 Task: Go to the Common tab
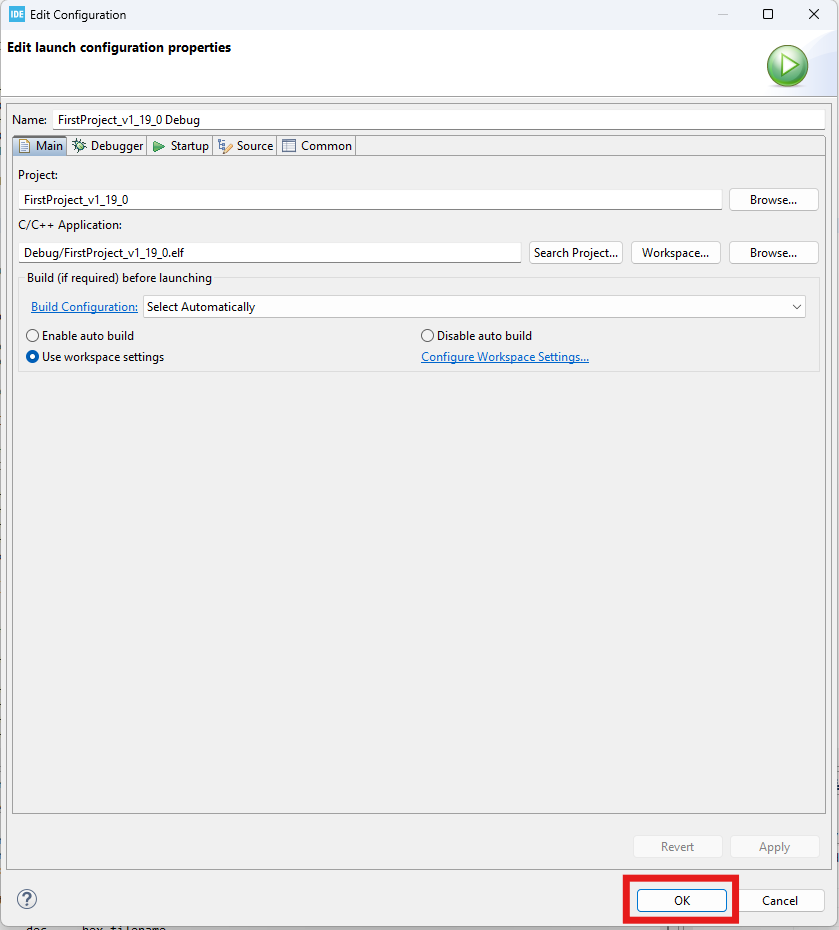[x=317, y=146]
